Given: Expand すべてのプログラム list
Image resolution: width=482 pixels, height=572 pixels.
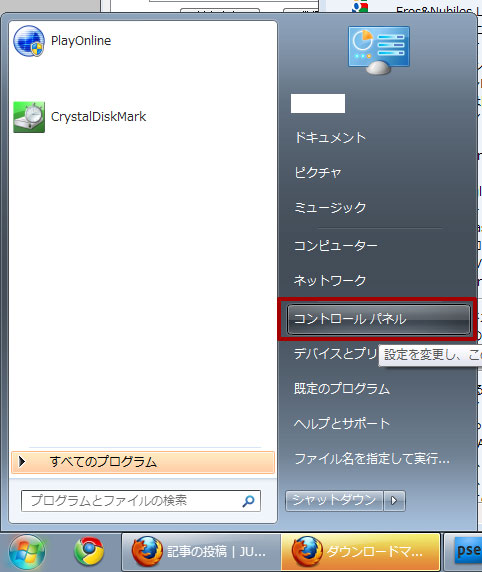Looking at the screenshot, I should pos(143,462).
